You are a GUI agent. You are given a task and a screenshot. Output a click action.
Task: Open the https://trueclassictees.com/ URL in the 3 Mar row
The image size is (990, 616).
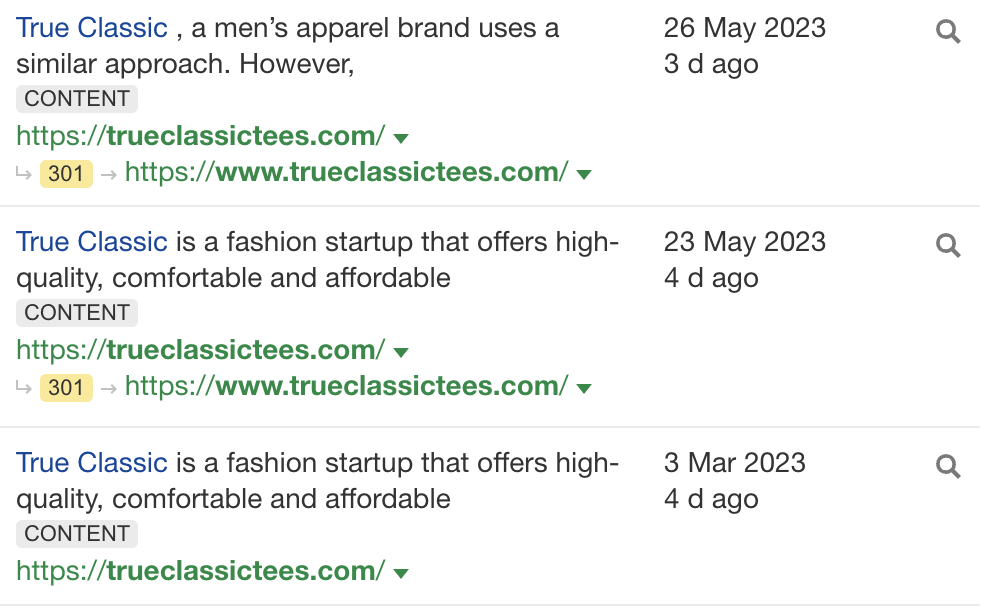[x=200, y=571]
